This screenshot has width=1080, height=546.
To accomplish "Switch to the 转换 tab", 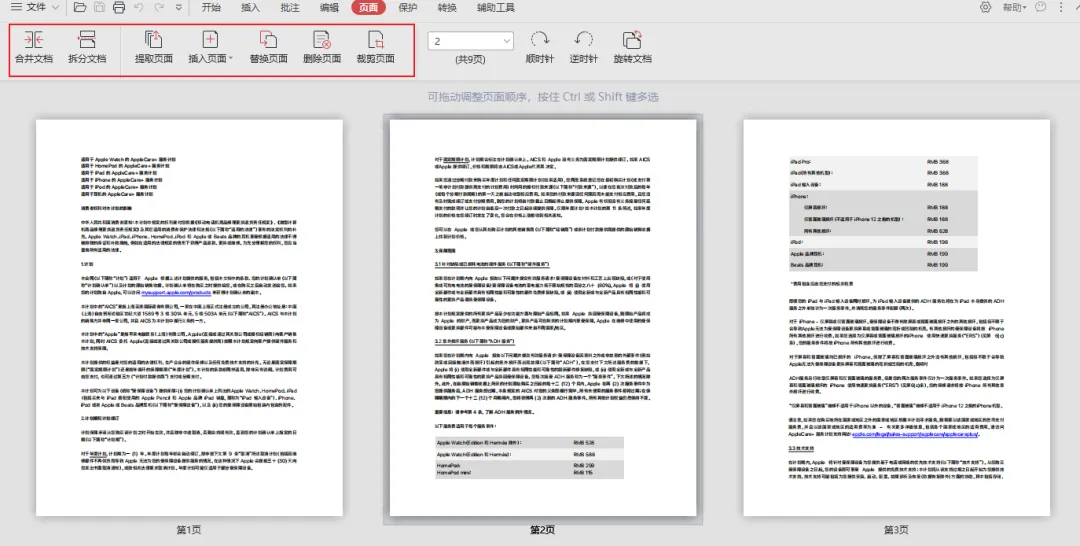I will point(447,8).
